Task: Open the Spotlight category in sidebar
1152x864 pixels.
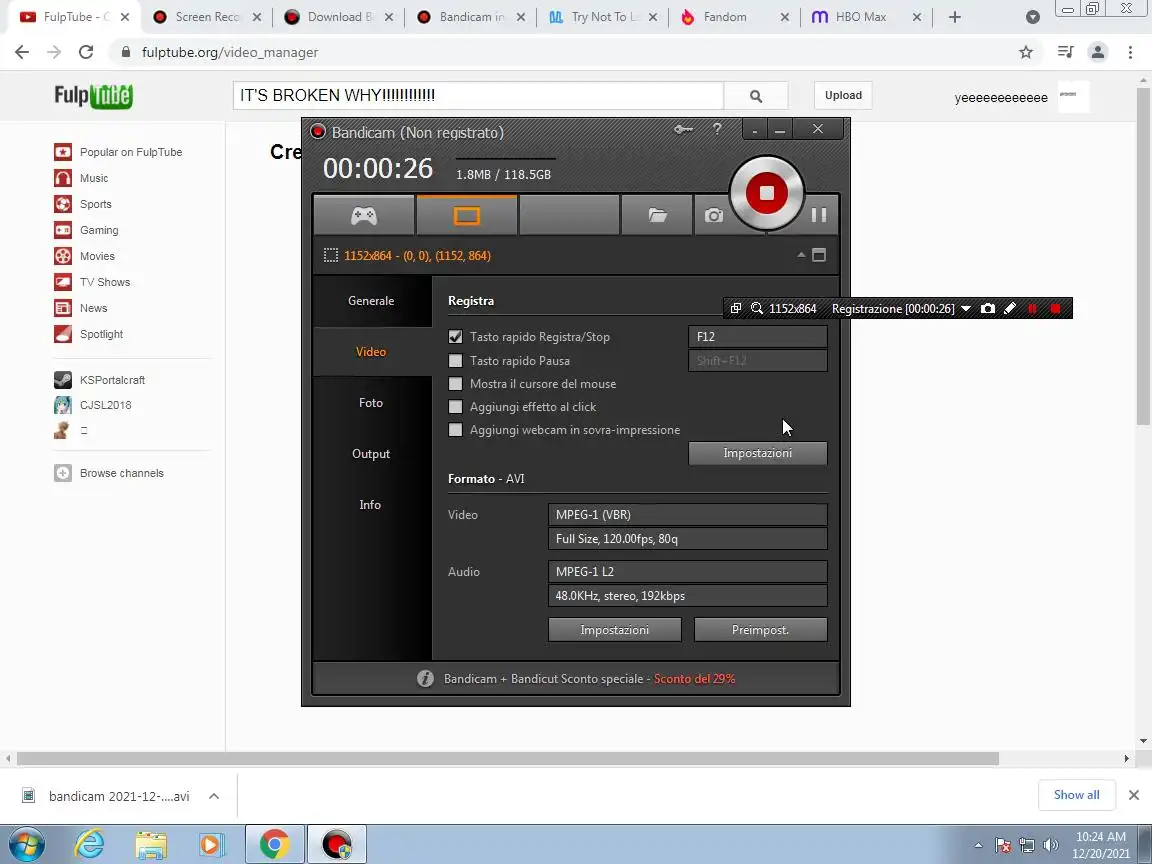Action: [88, 334]
